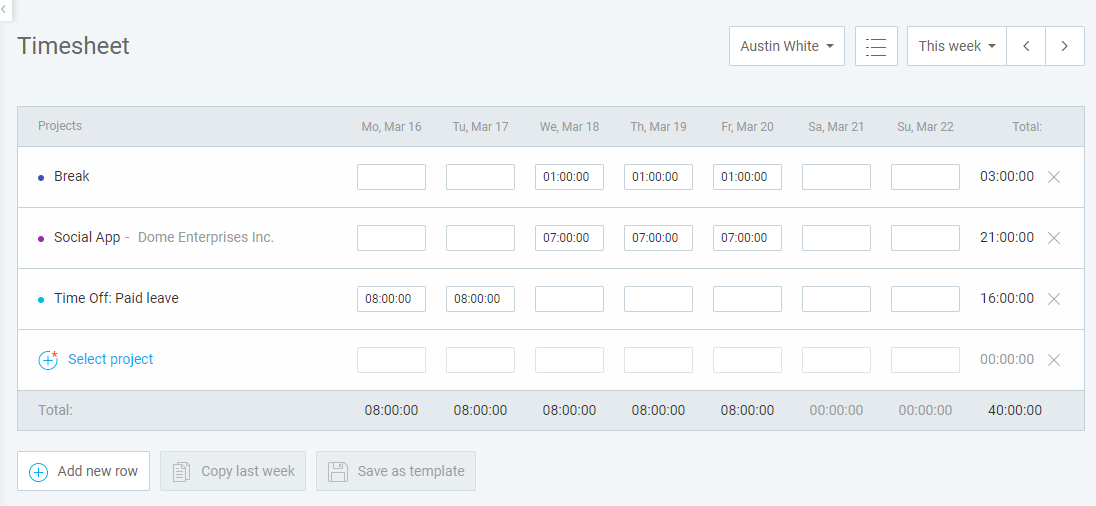This screenshot has width=1096, height=506.
Task: Go to previous week arrow
Action: pyautogui.click(x=1025, y=46)
